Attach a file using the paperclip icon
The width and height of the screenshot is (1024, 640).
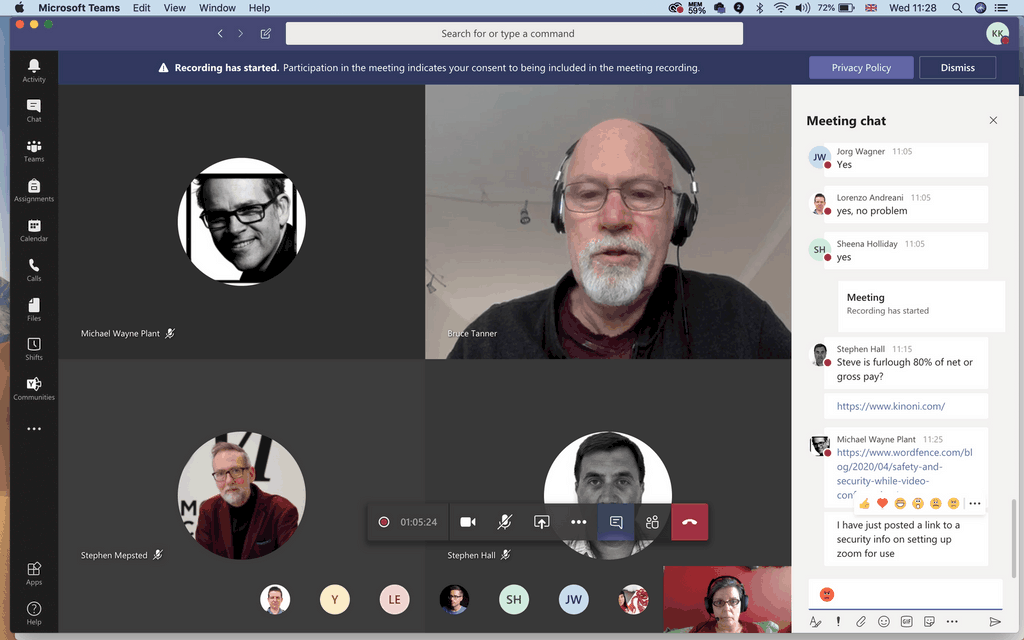pos(860,622)
